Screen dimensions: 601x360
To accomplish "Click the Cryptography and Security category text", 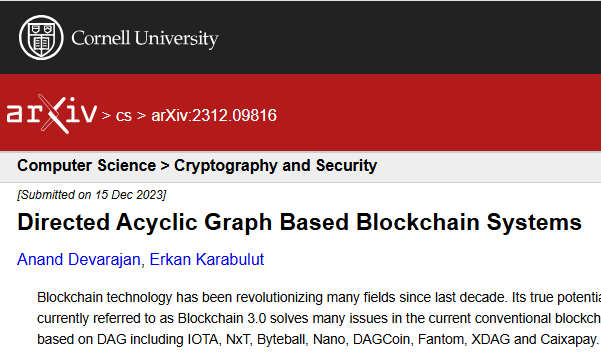I will (276, 166).
